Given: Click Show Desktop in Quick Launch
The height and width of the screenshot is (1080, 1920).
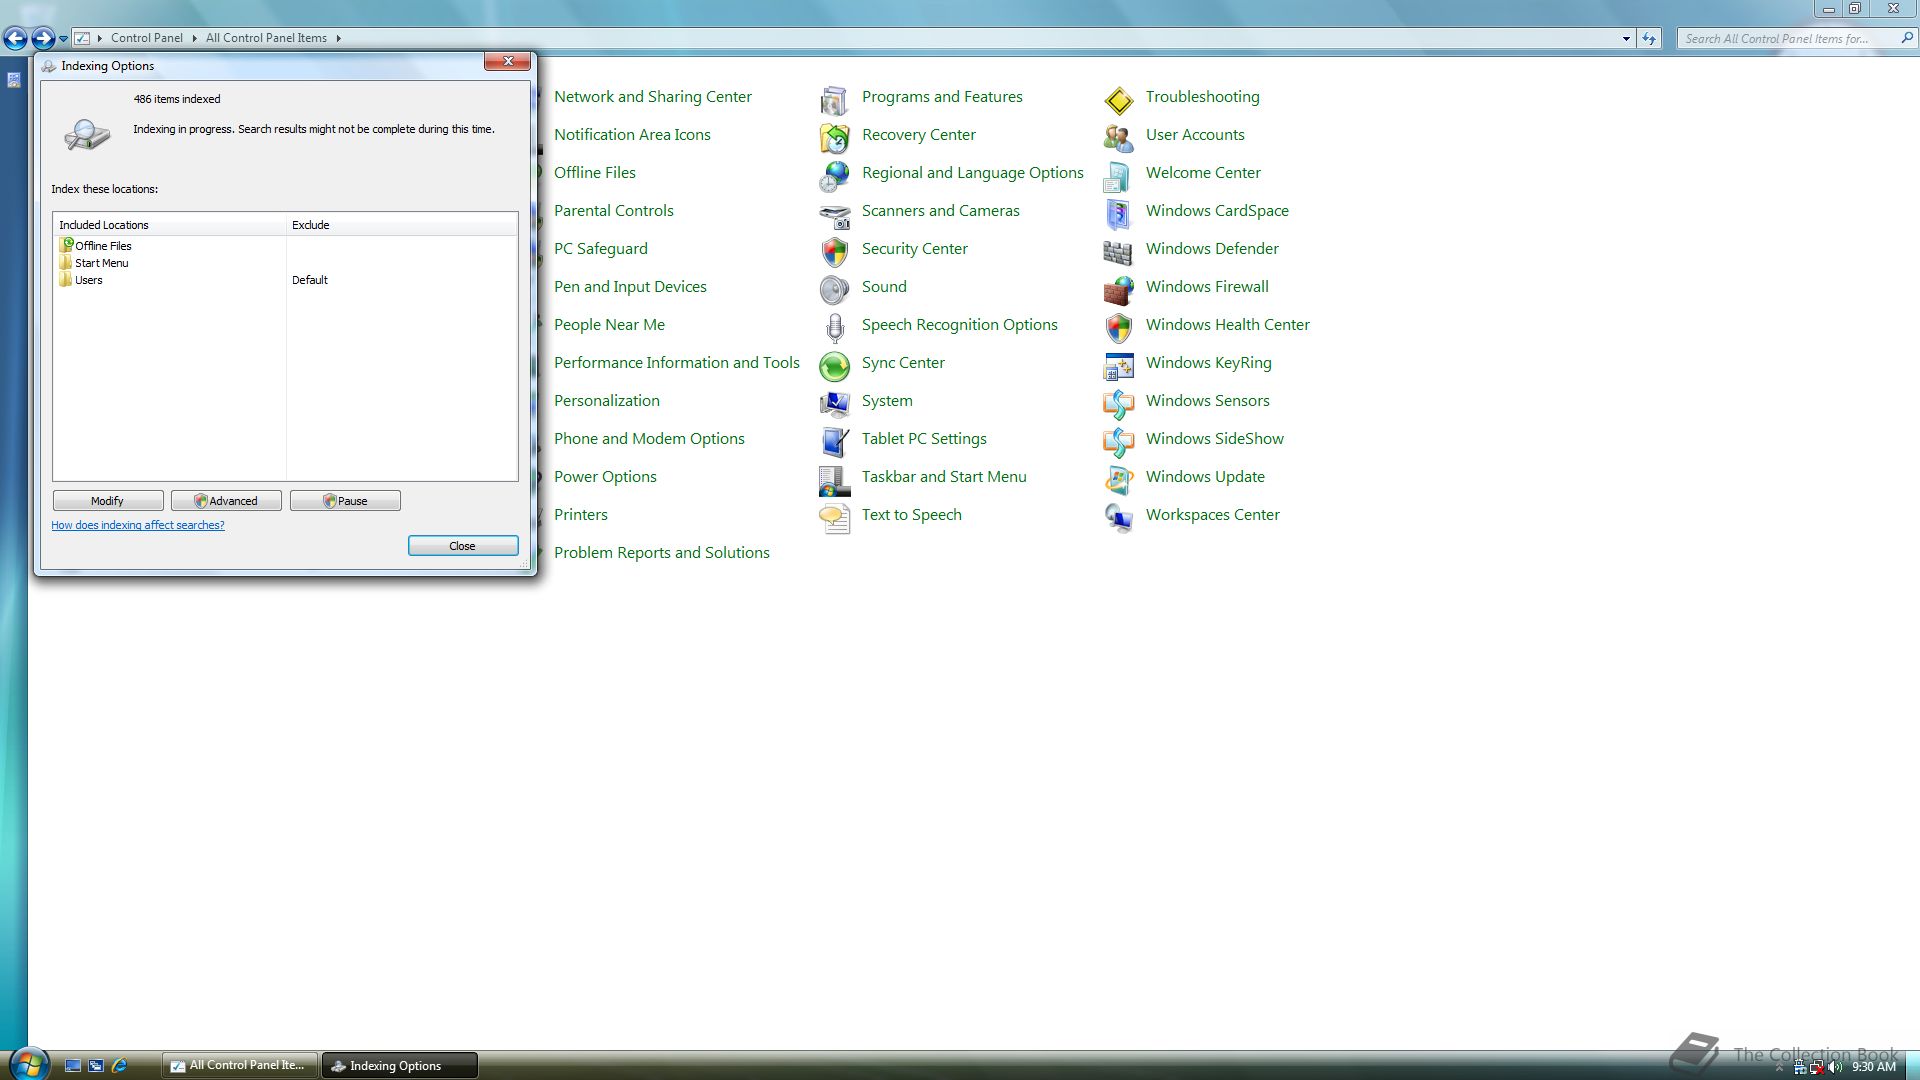Looking at the screenshot, I should point(73,1066).
